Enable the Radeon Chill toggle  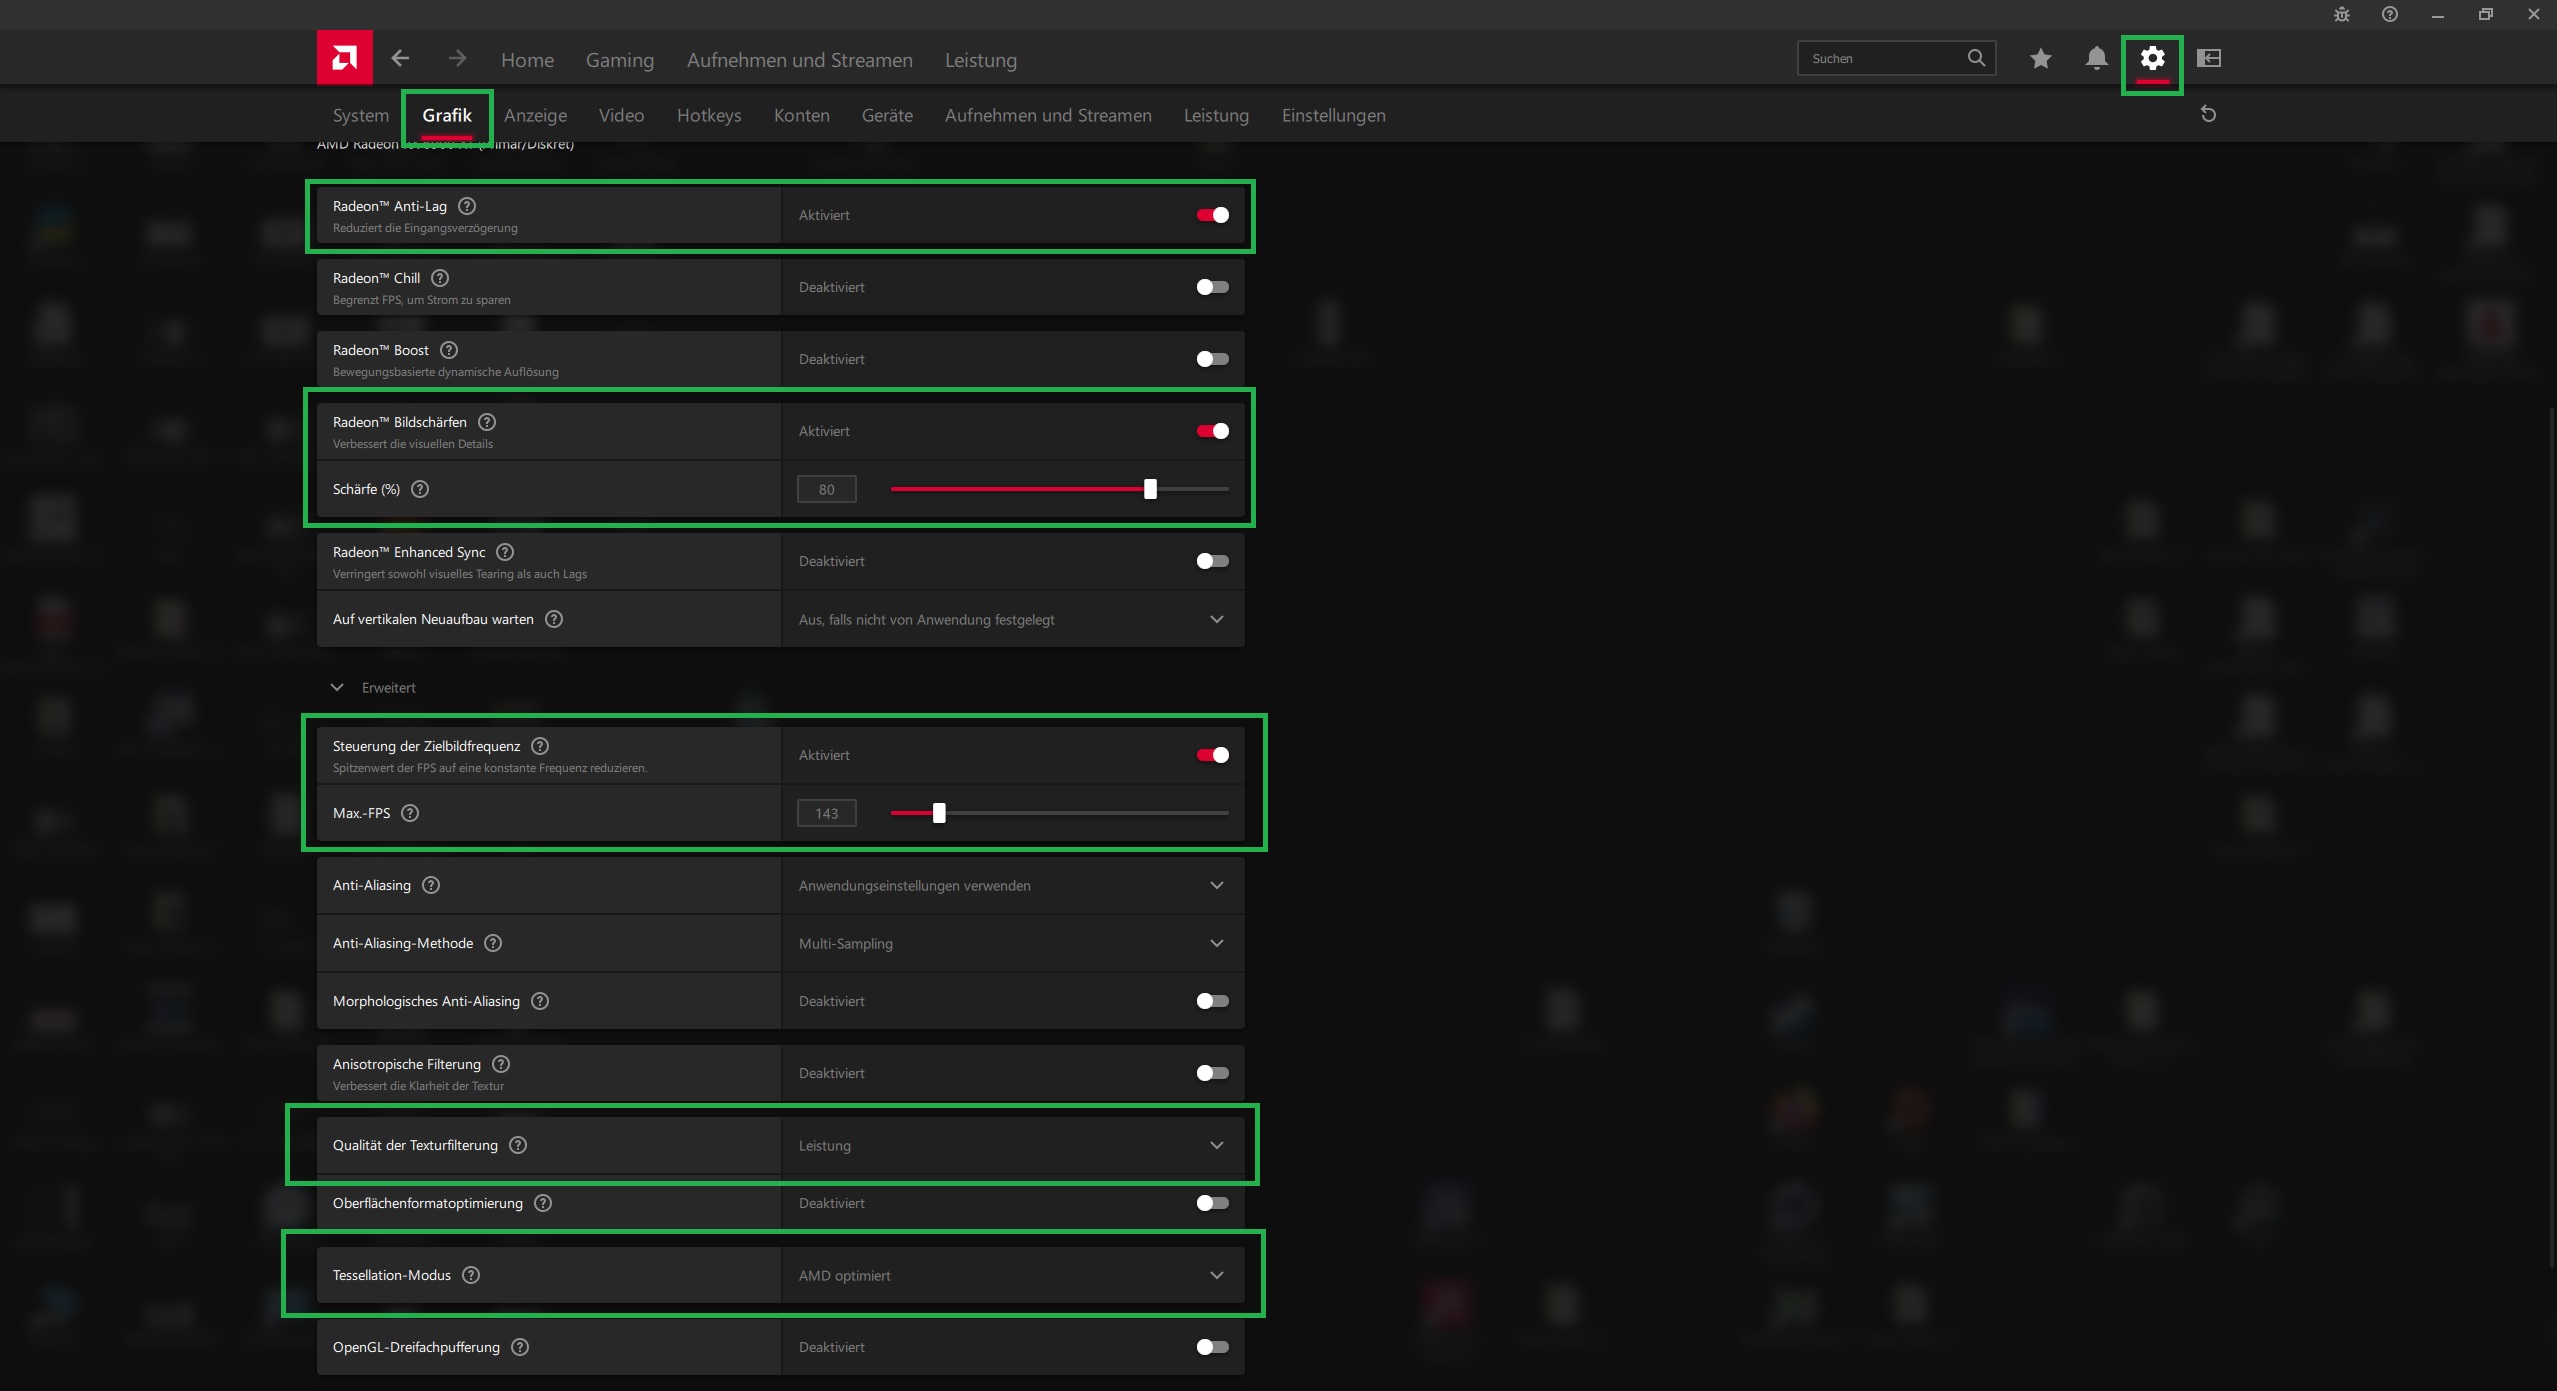click(1212, 287)
